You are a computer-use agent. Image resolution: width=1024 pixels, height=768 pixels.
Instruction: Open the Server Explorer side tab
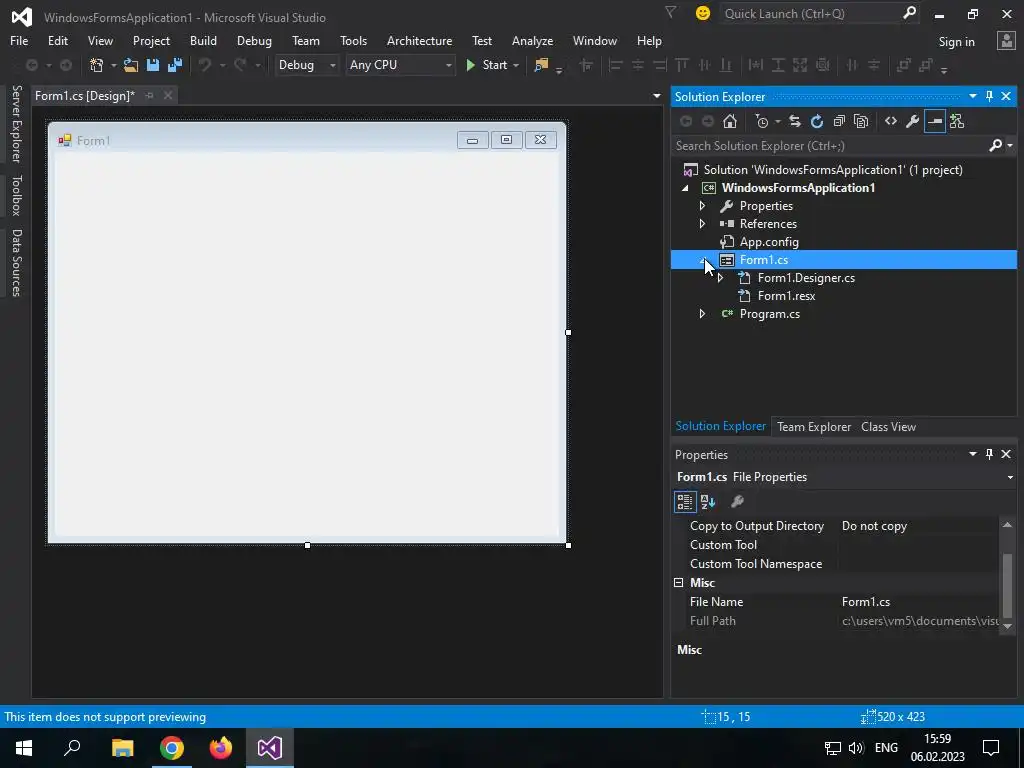pyautogui.click(x=16, y=123)
